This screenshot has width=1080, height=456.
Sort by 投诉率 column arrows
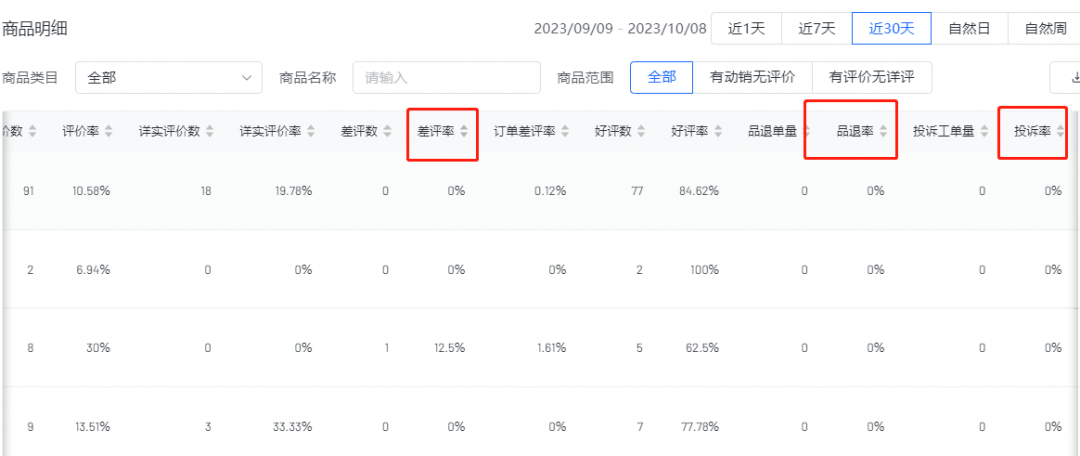pyautogui.click(x=1059, y=131)
